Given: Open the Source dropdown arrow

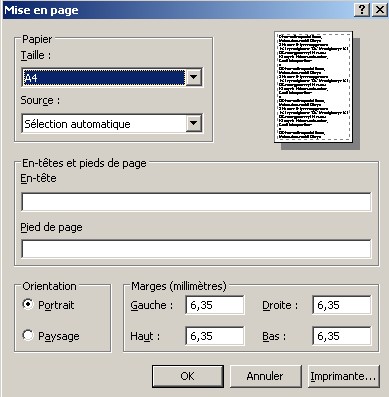Looking at the screenshot, I should pyautogui.click(x=194, y=123).
